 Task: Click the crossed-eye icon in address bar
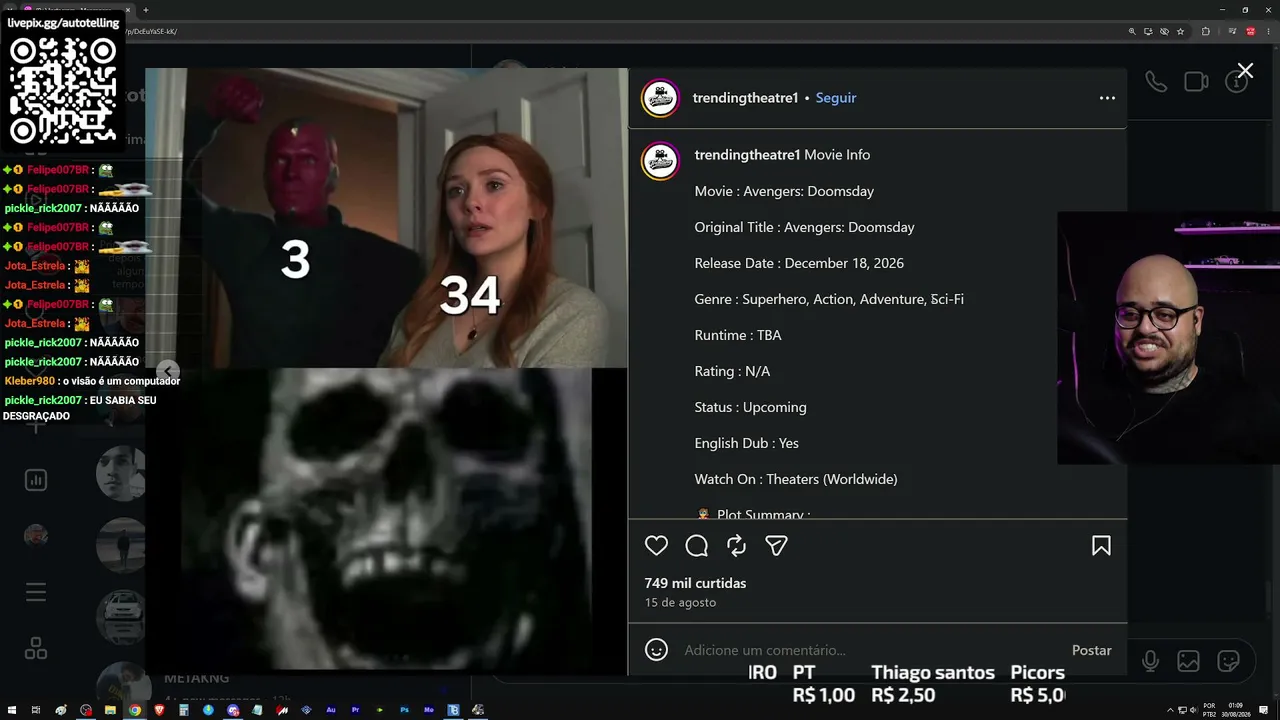point(1164,31)
